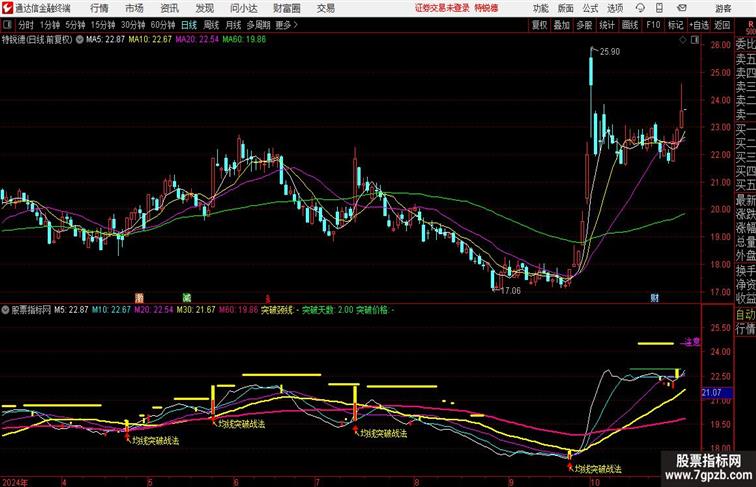Switch to 15分钟 period tab
Viewport: 756px width, 487px height.
pos(103,25)
